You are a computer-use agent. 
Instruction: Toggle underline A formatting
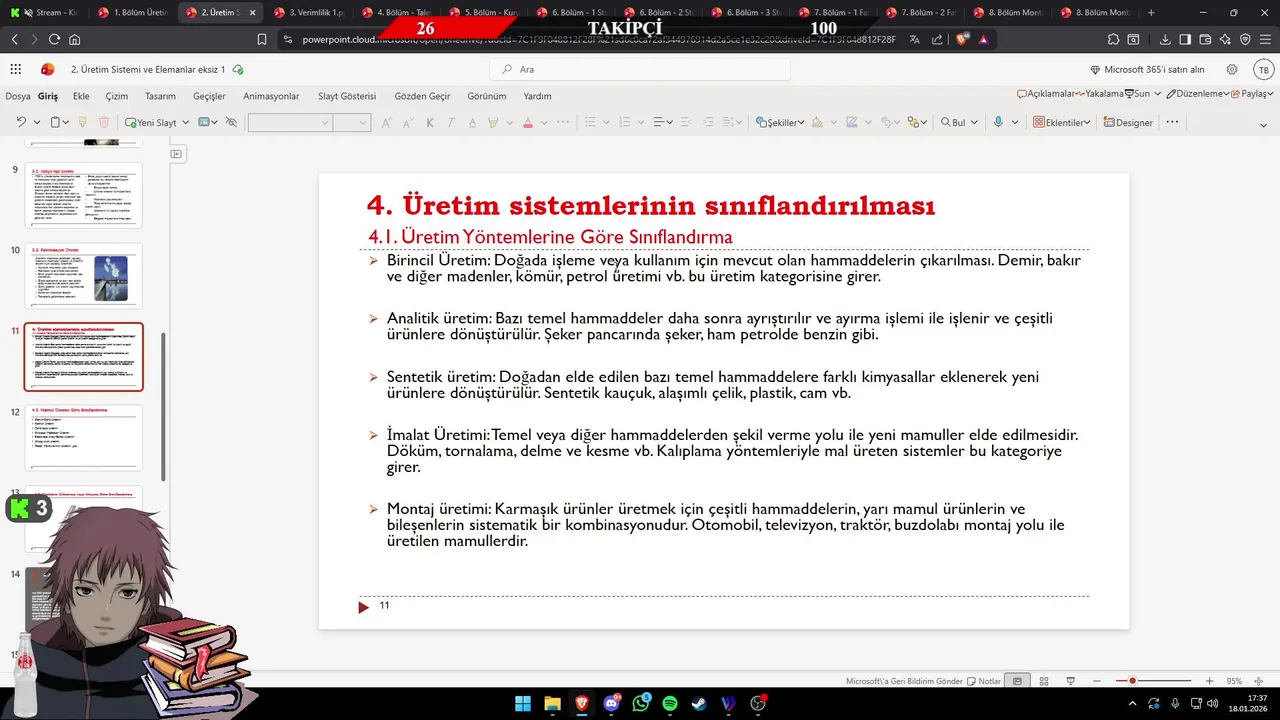coord(472,122)
